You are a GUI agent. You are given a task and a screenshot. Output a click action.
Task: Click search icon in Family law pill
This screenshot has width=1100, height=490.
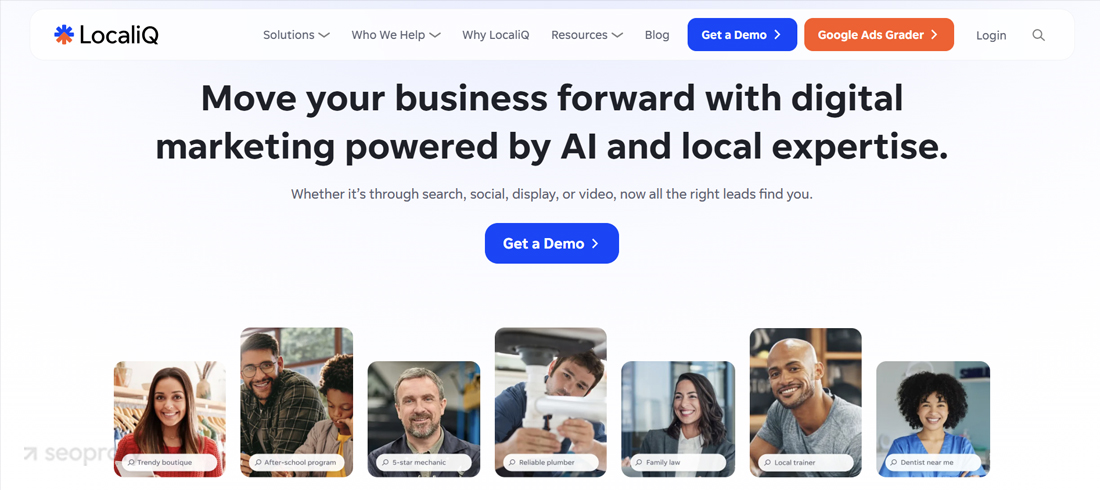639,463
